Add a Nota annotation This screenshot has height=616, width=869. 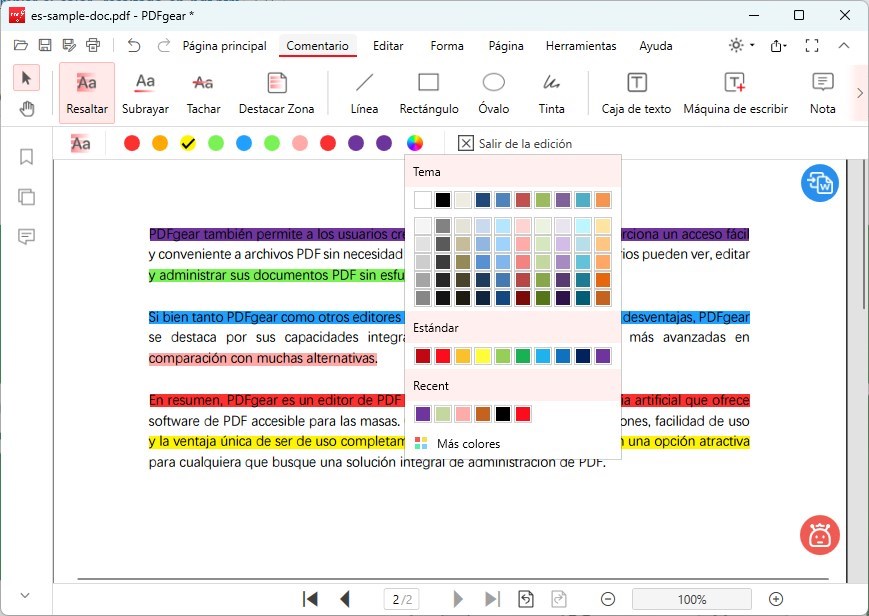822,93
